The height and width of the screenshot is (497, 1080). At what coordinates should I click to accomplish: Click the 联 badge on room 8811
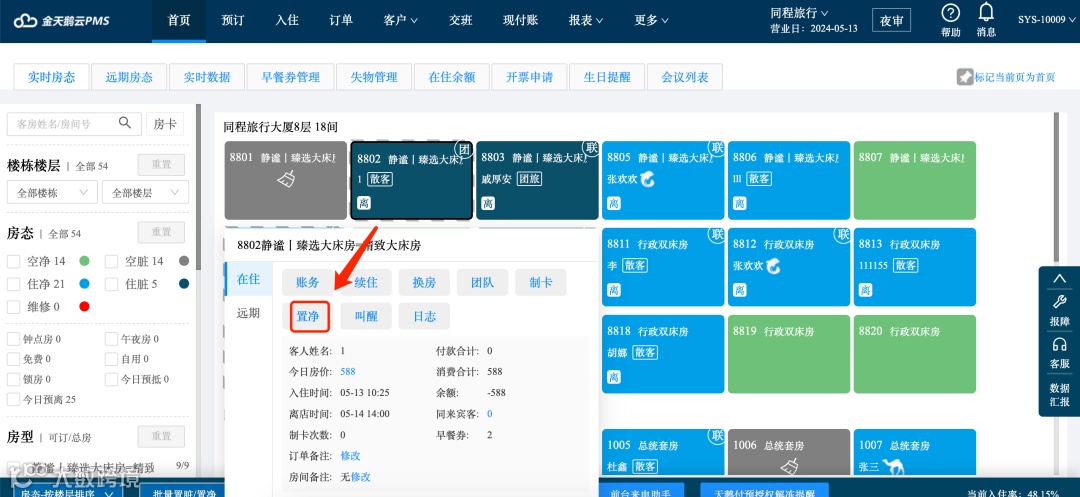pos(717,235)
